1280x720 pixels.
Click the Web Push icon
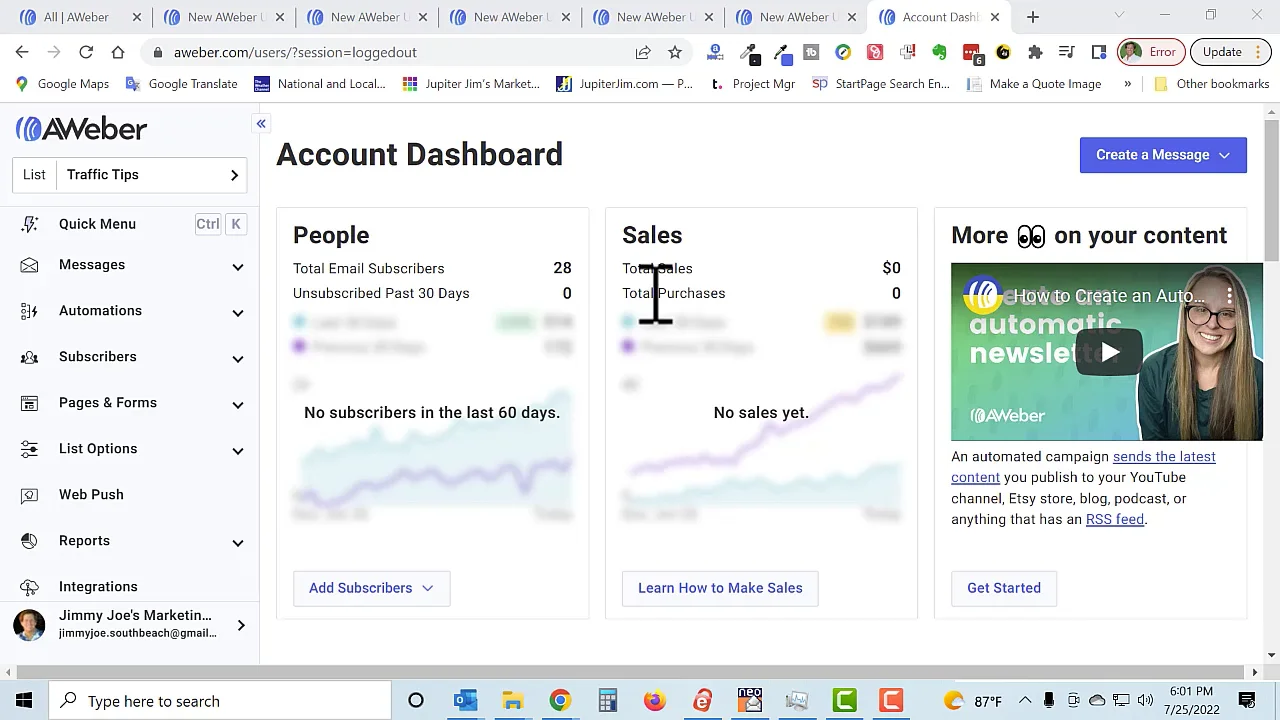pos(29,495)
